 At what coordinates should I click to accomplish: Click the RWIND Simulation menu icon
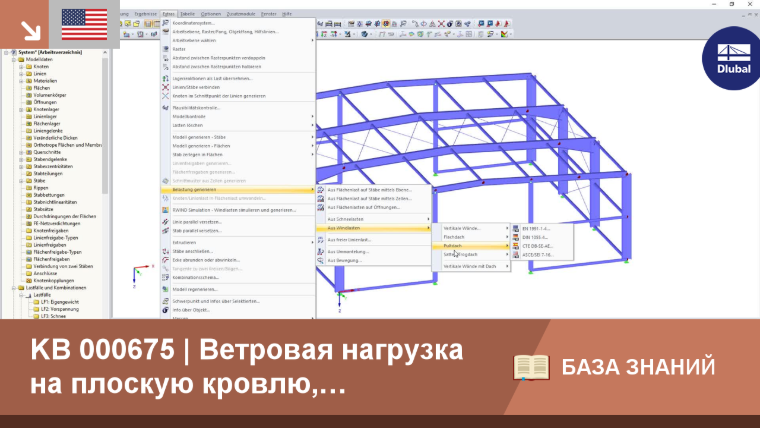[165, 210]
